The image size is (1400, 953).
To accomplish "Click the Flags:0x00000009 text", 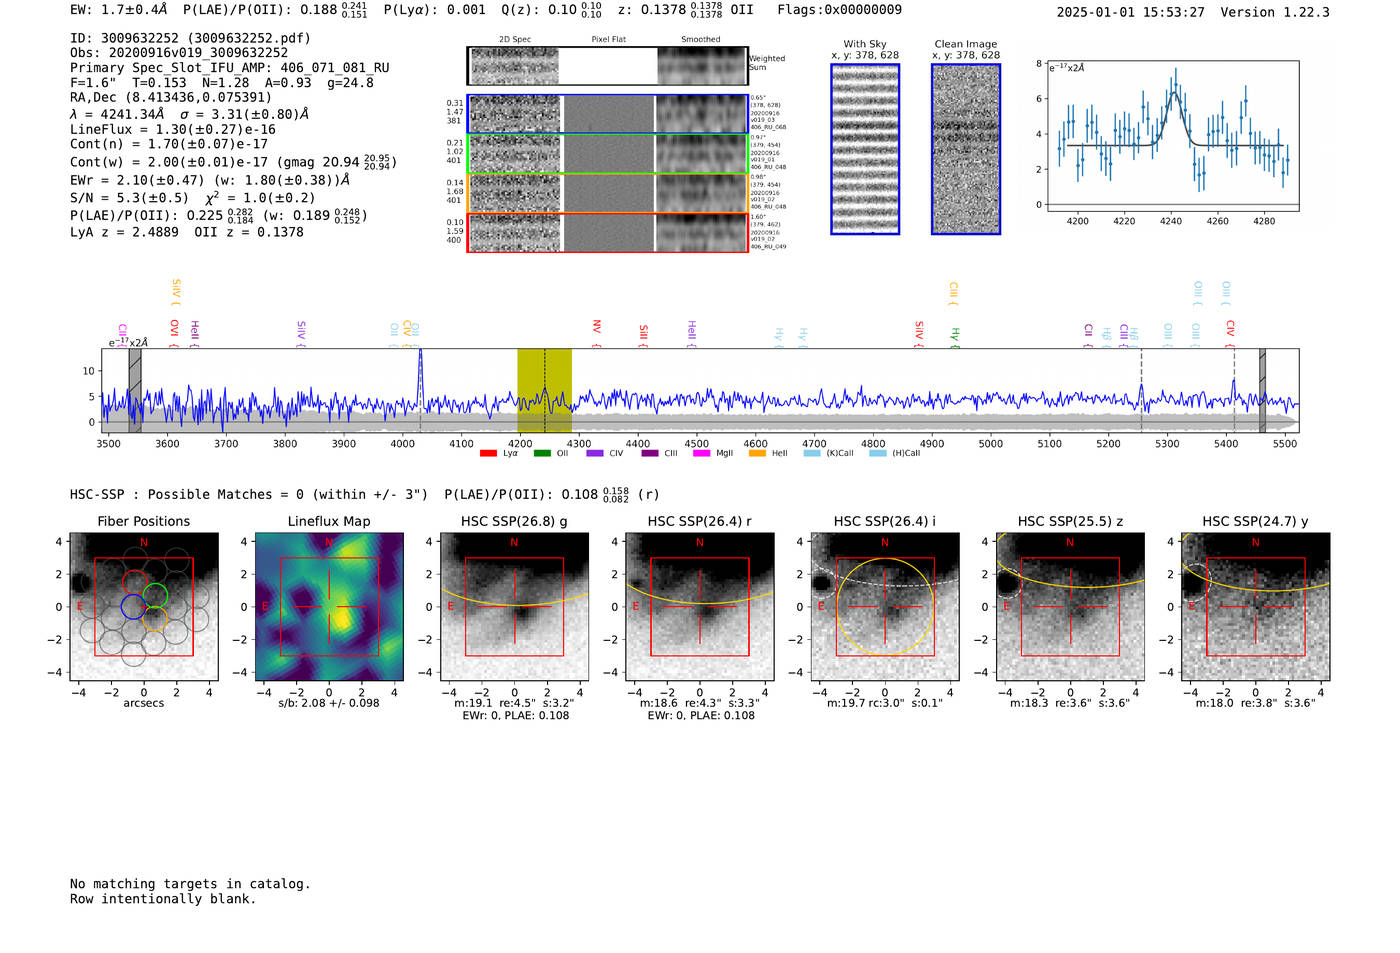I will click(839, 10).
